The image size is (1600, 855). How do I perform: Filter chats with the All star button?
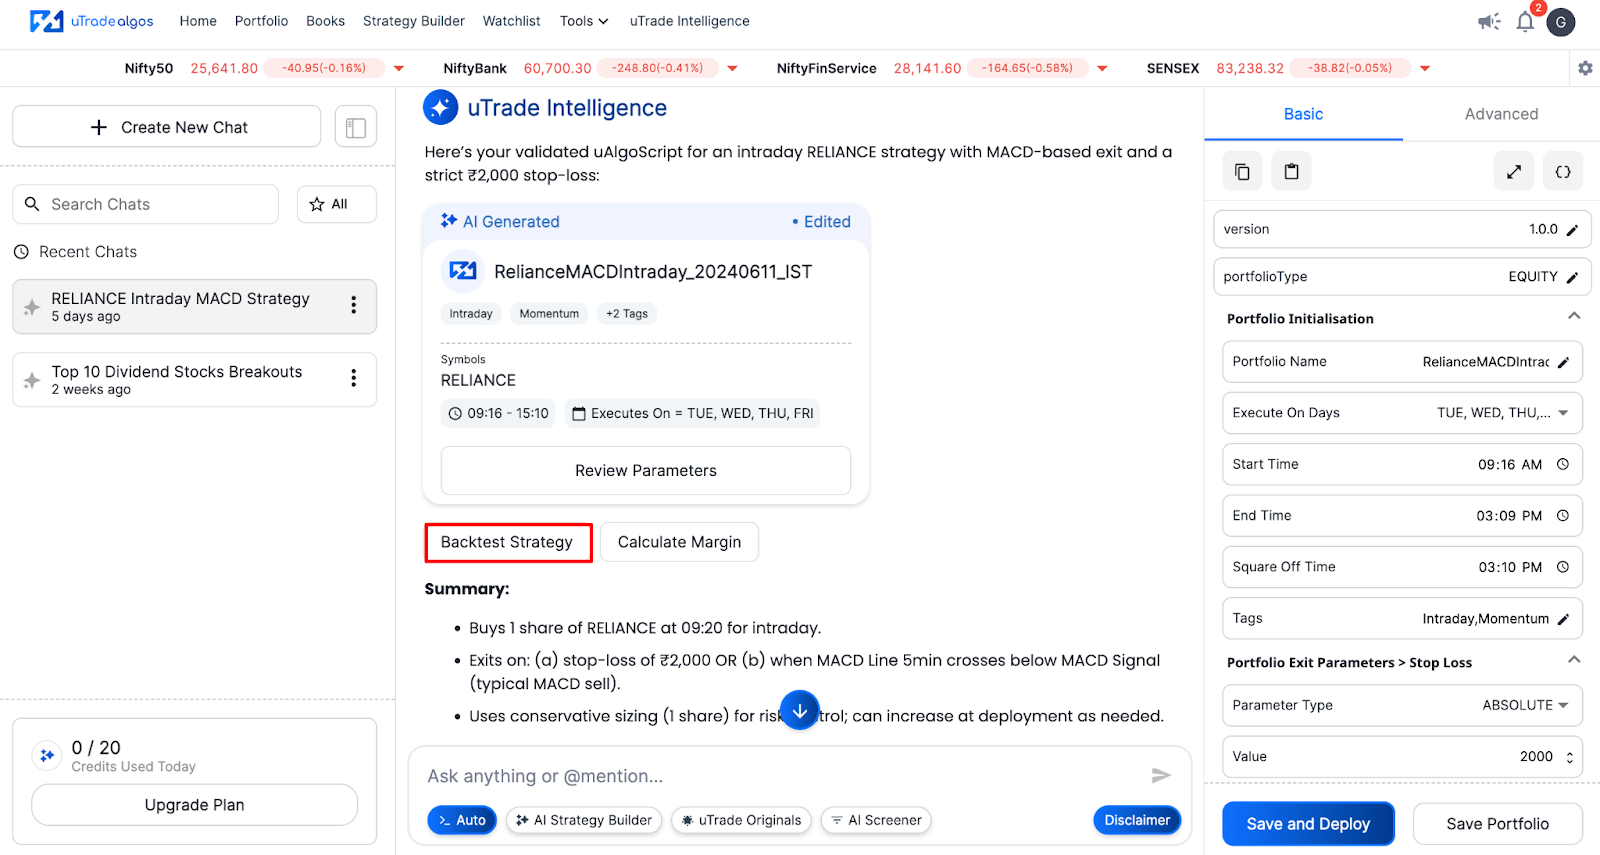pyautogui.click(x=337, y=204)
